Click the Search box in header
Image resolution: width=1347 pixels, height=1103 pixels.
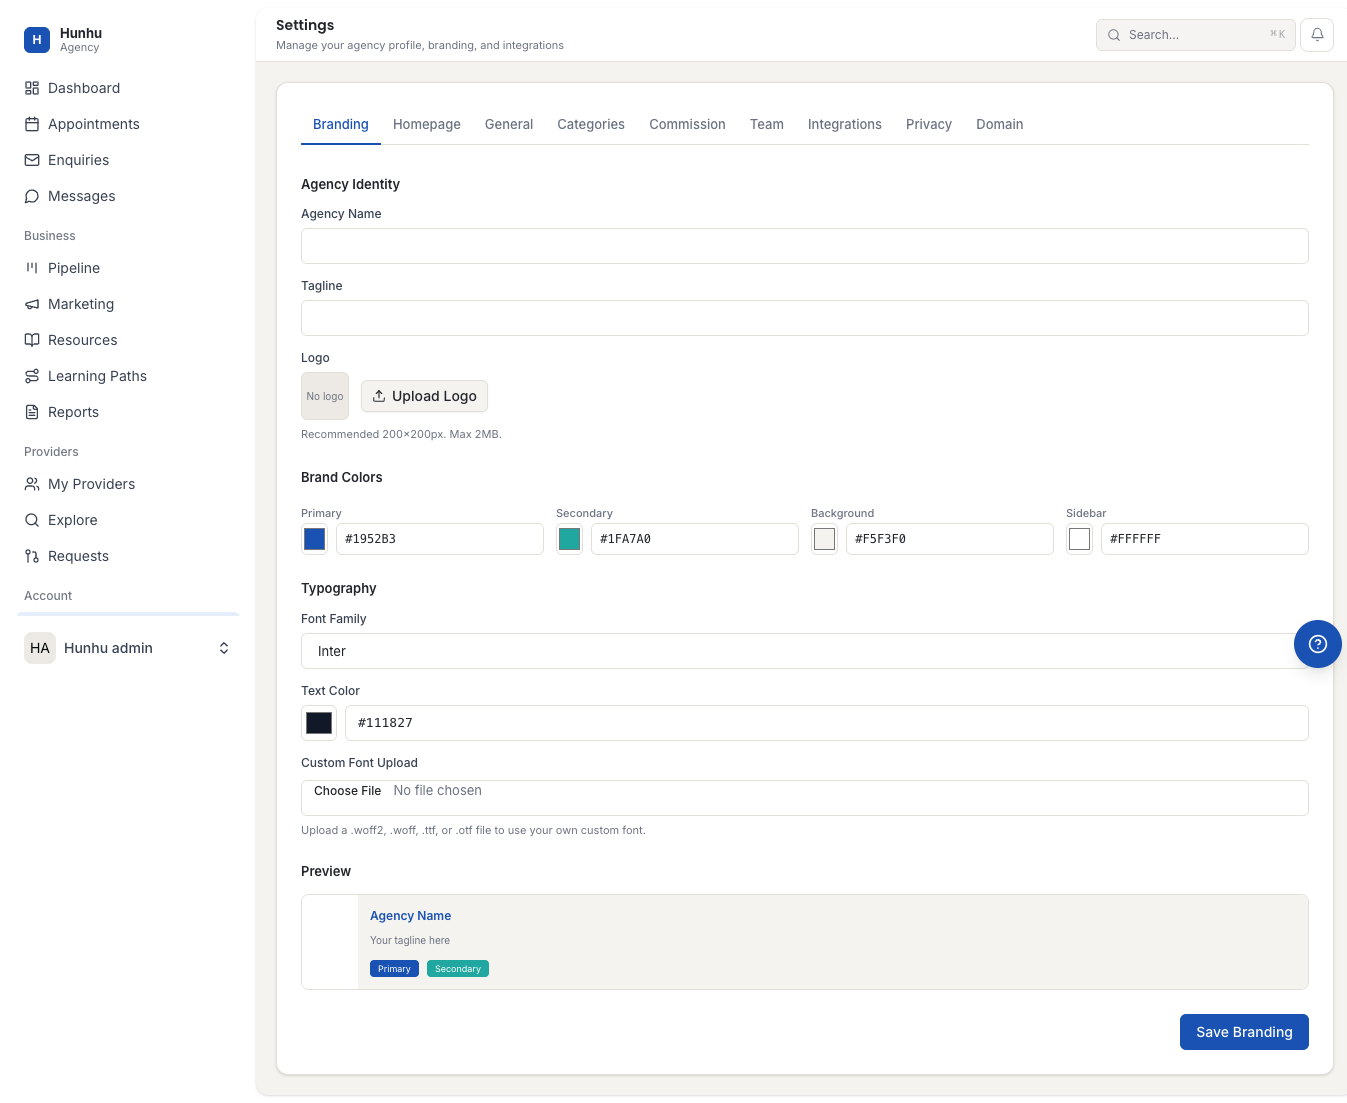tap(1196, 35)
